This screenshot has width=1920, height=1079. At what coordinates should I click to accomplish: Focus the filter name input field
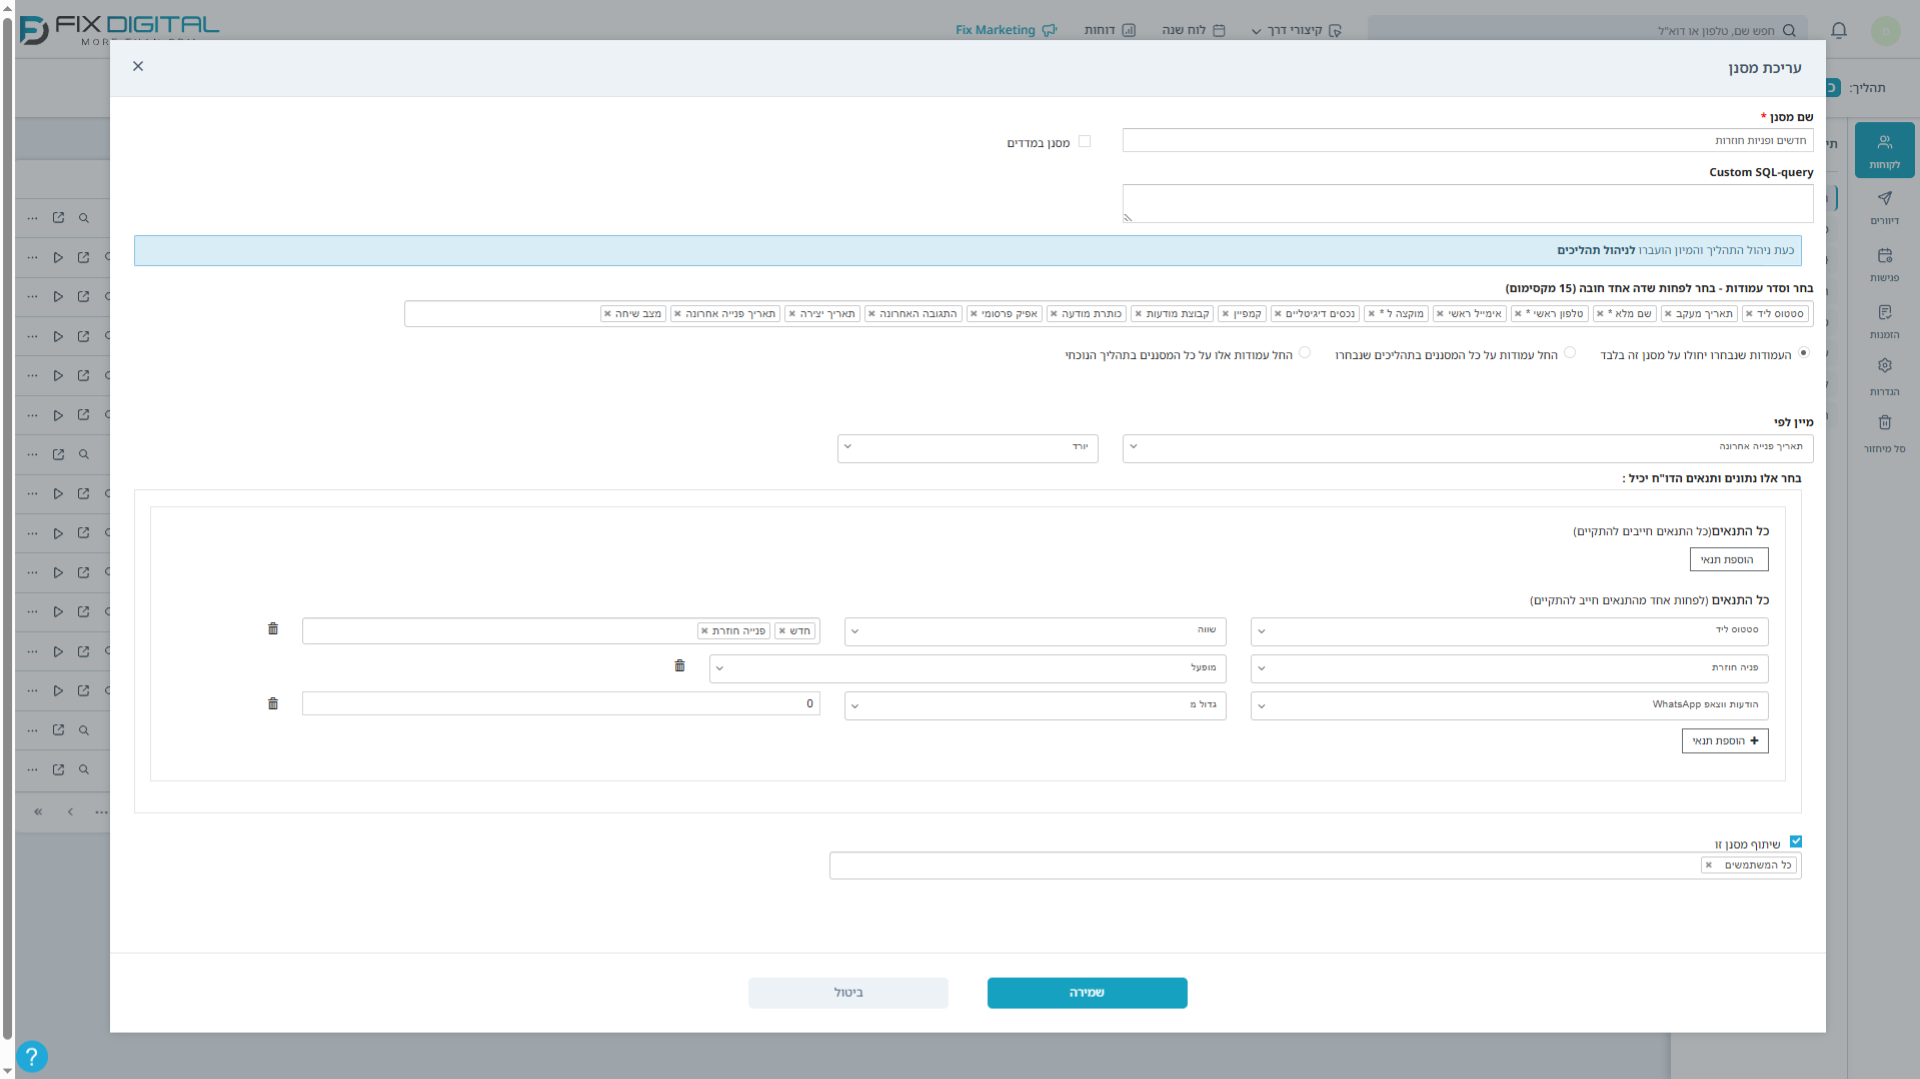(1467, 141)
